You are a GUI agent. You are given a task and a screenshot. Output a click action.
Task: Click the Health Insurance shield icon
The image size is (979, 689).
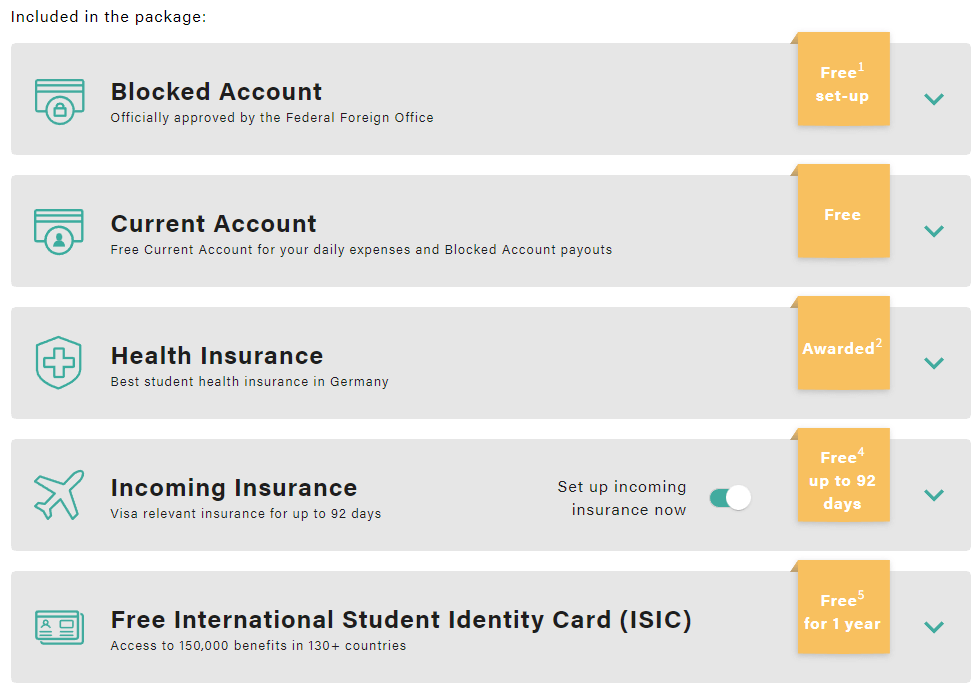(60, 363)
